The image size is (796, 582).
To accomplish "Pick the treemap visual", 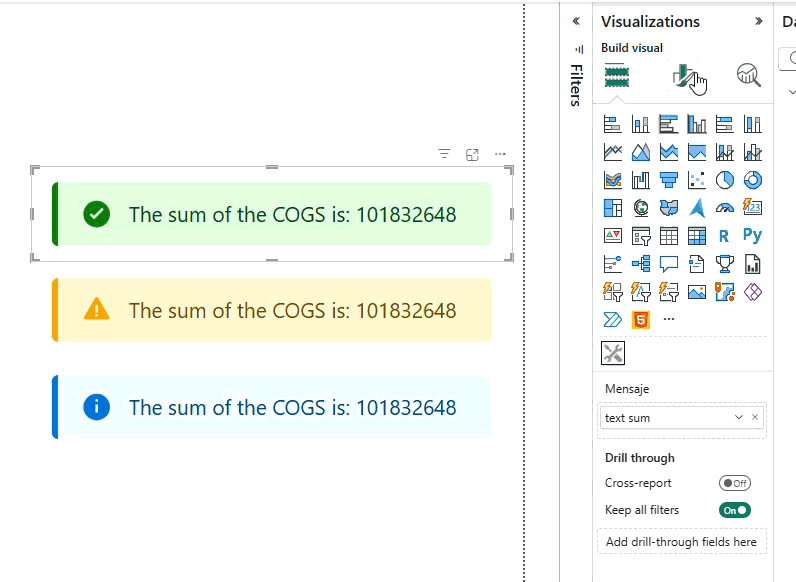I will (613, 208).
